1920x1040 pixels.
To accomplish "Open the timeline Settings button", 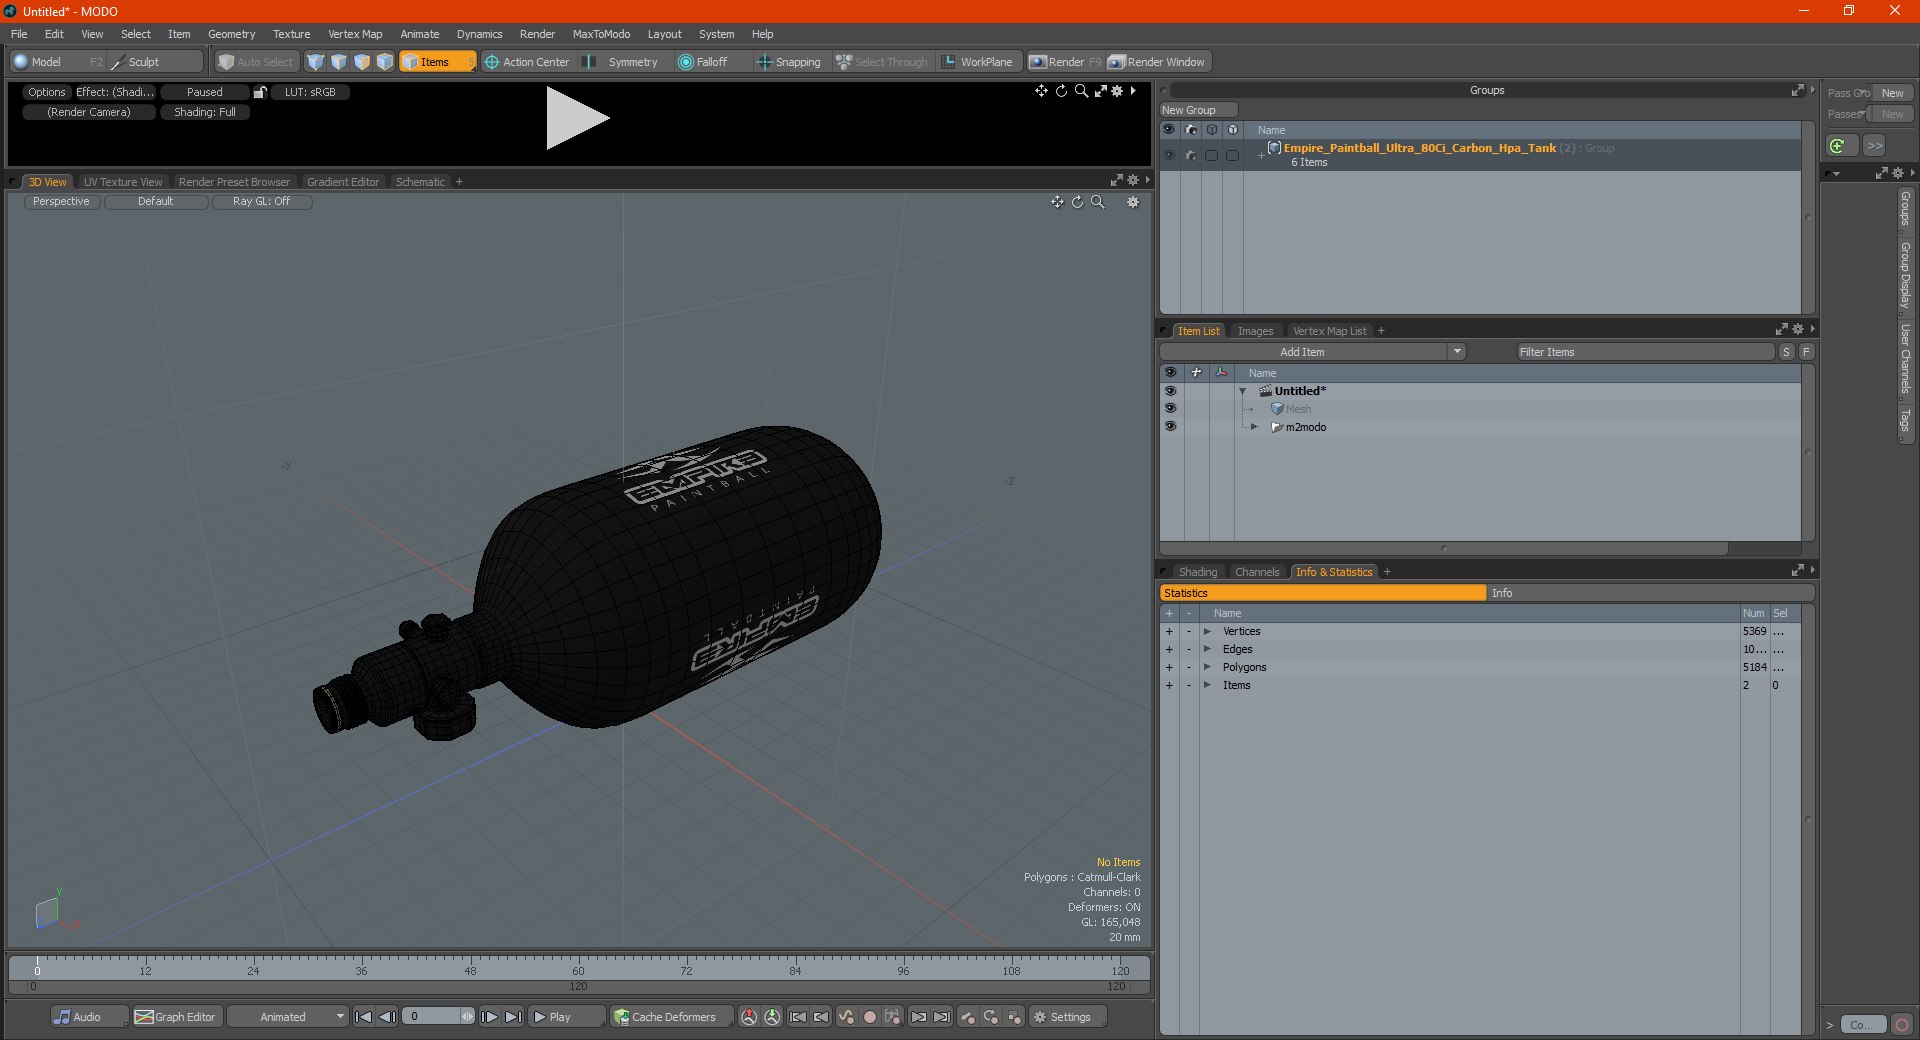I will click(1069, 1017).
